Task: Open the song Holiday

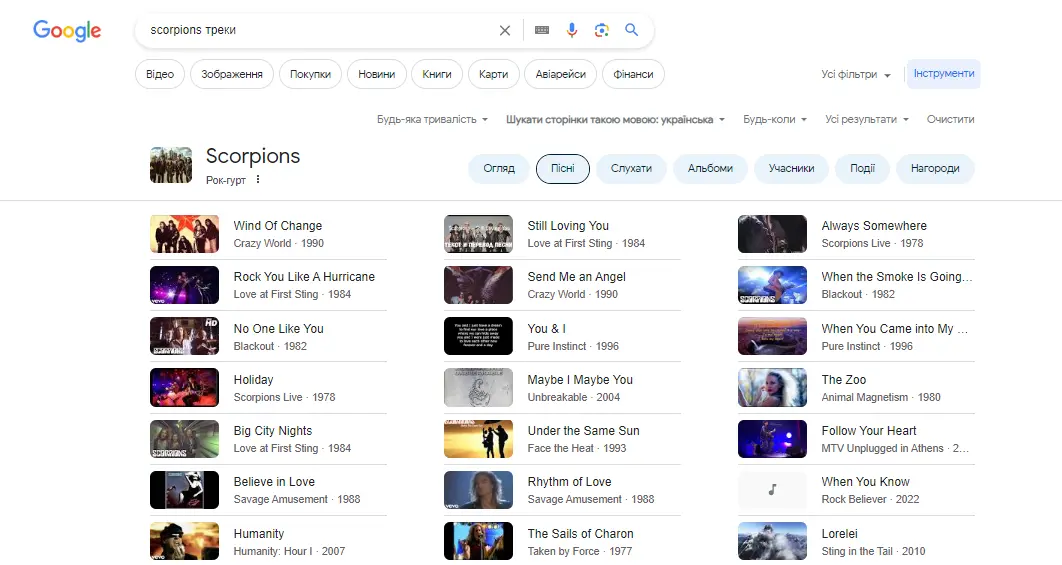Action: pyautogui.click(x=268, y=388)
